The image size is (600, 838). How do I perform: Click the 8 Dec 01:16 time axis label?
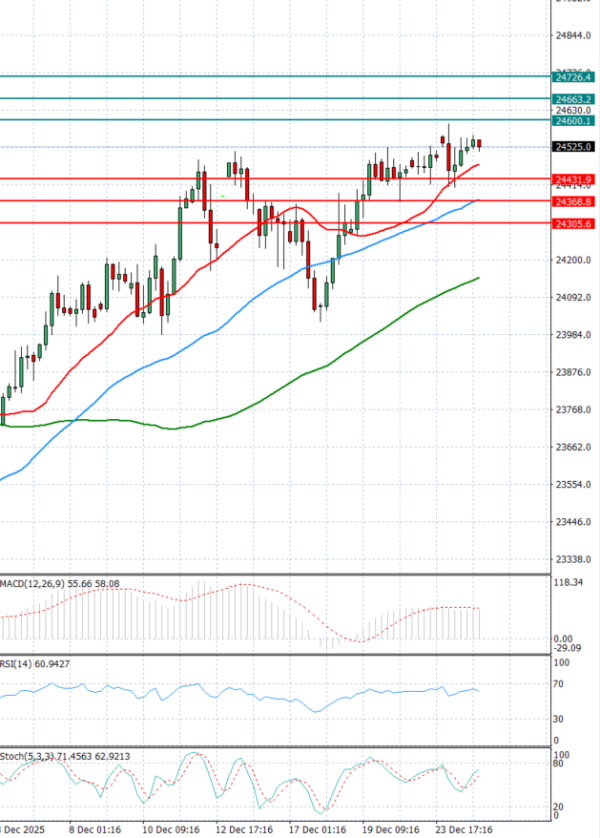pyautogui.click(x=95, y=830)
